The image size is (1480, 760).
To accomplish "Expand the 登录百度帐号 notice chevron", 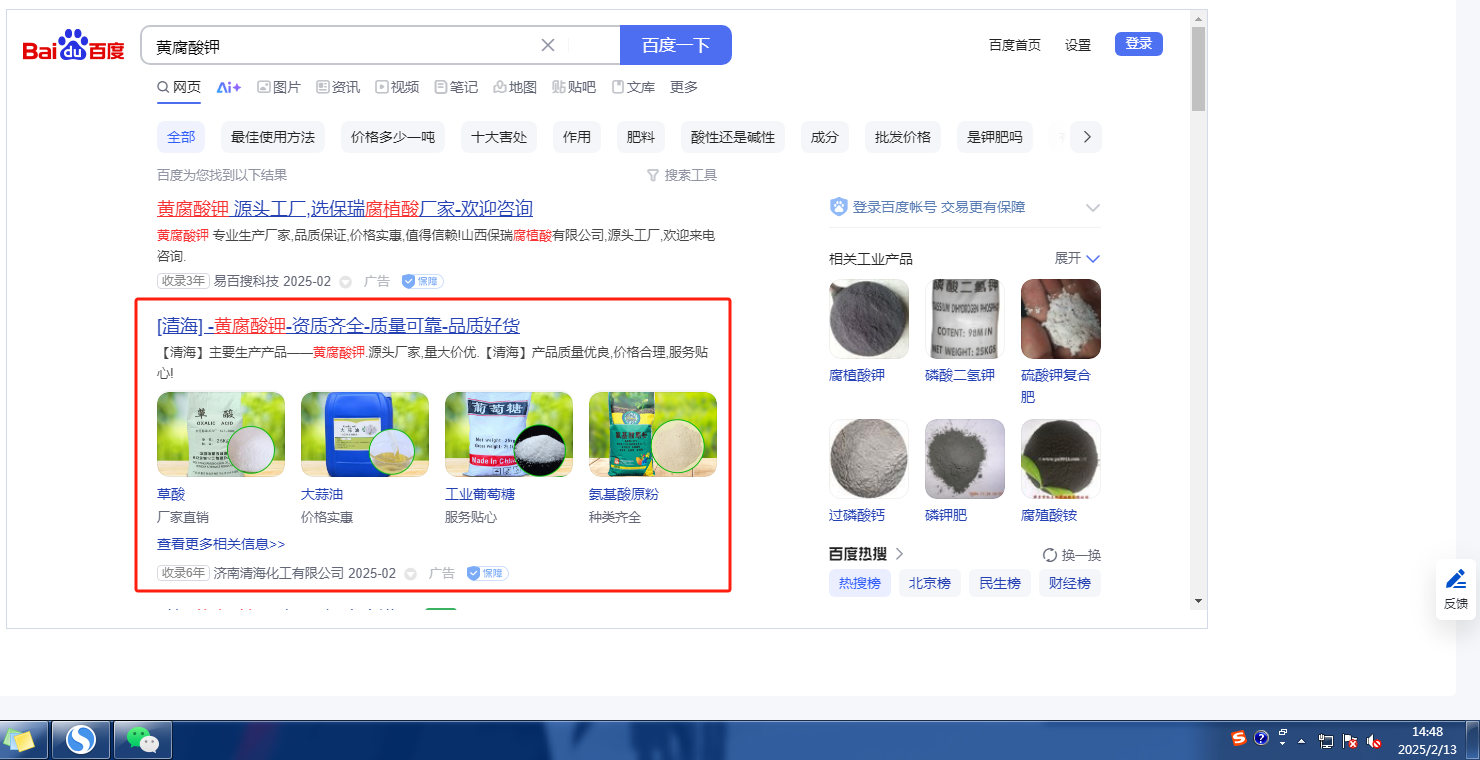I will click(1093, 208).
